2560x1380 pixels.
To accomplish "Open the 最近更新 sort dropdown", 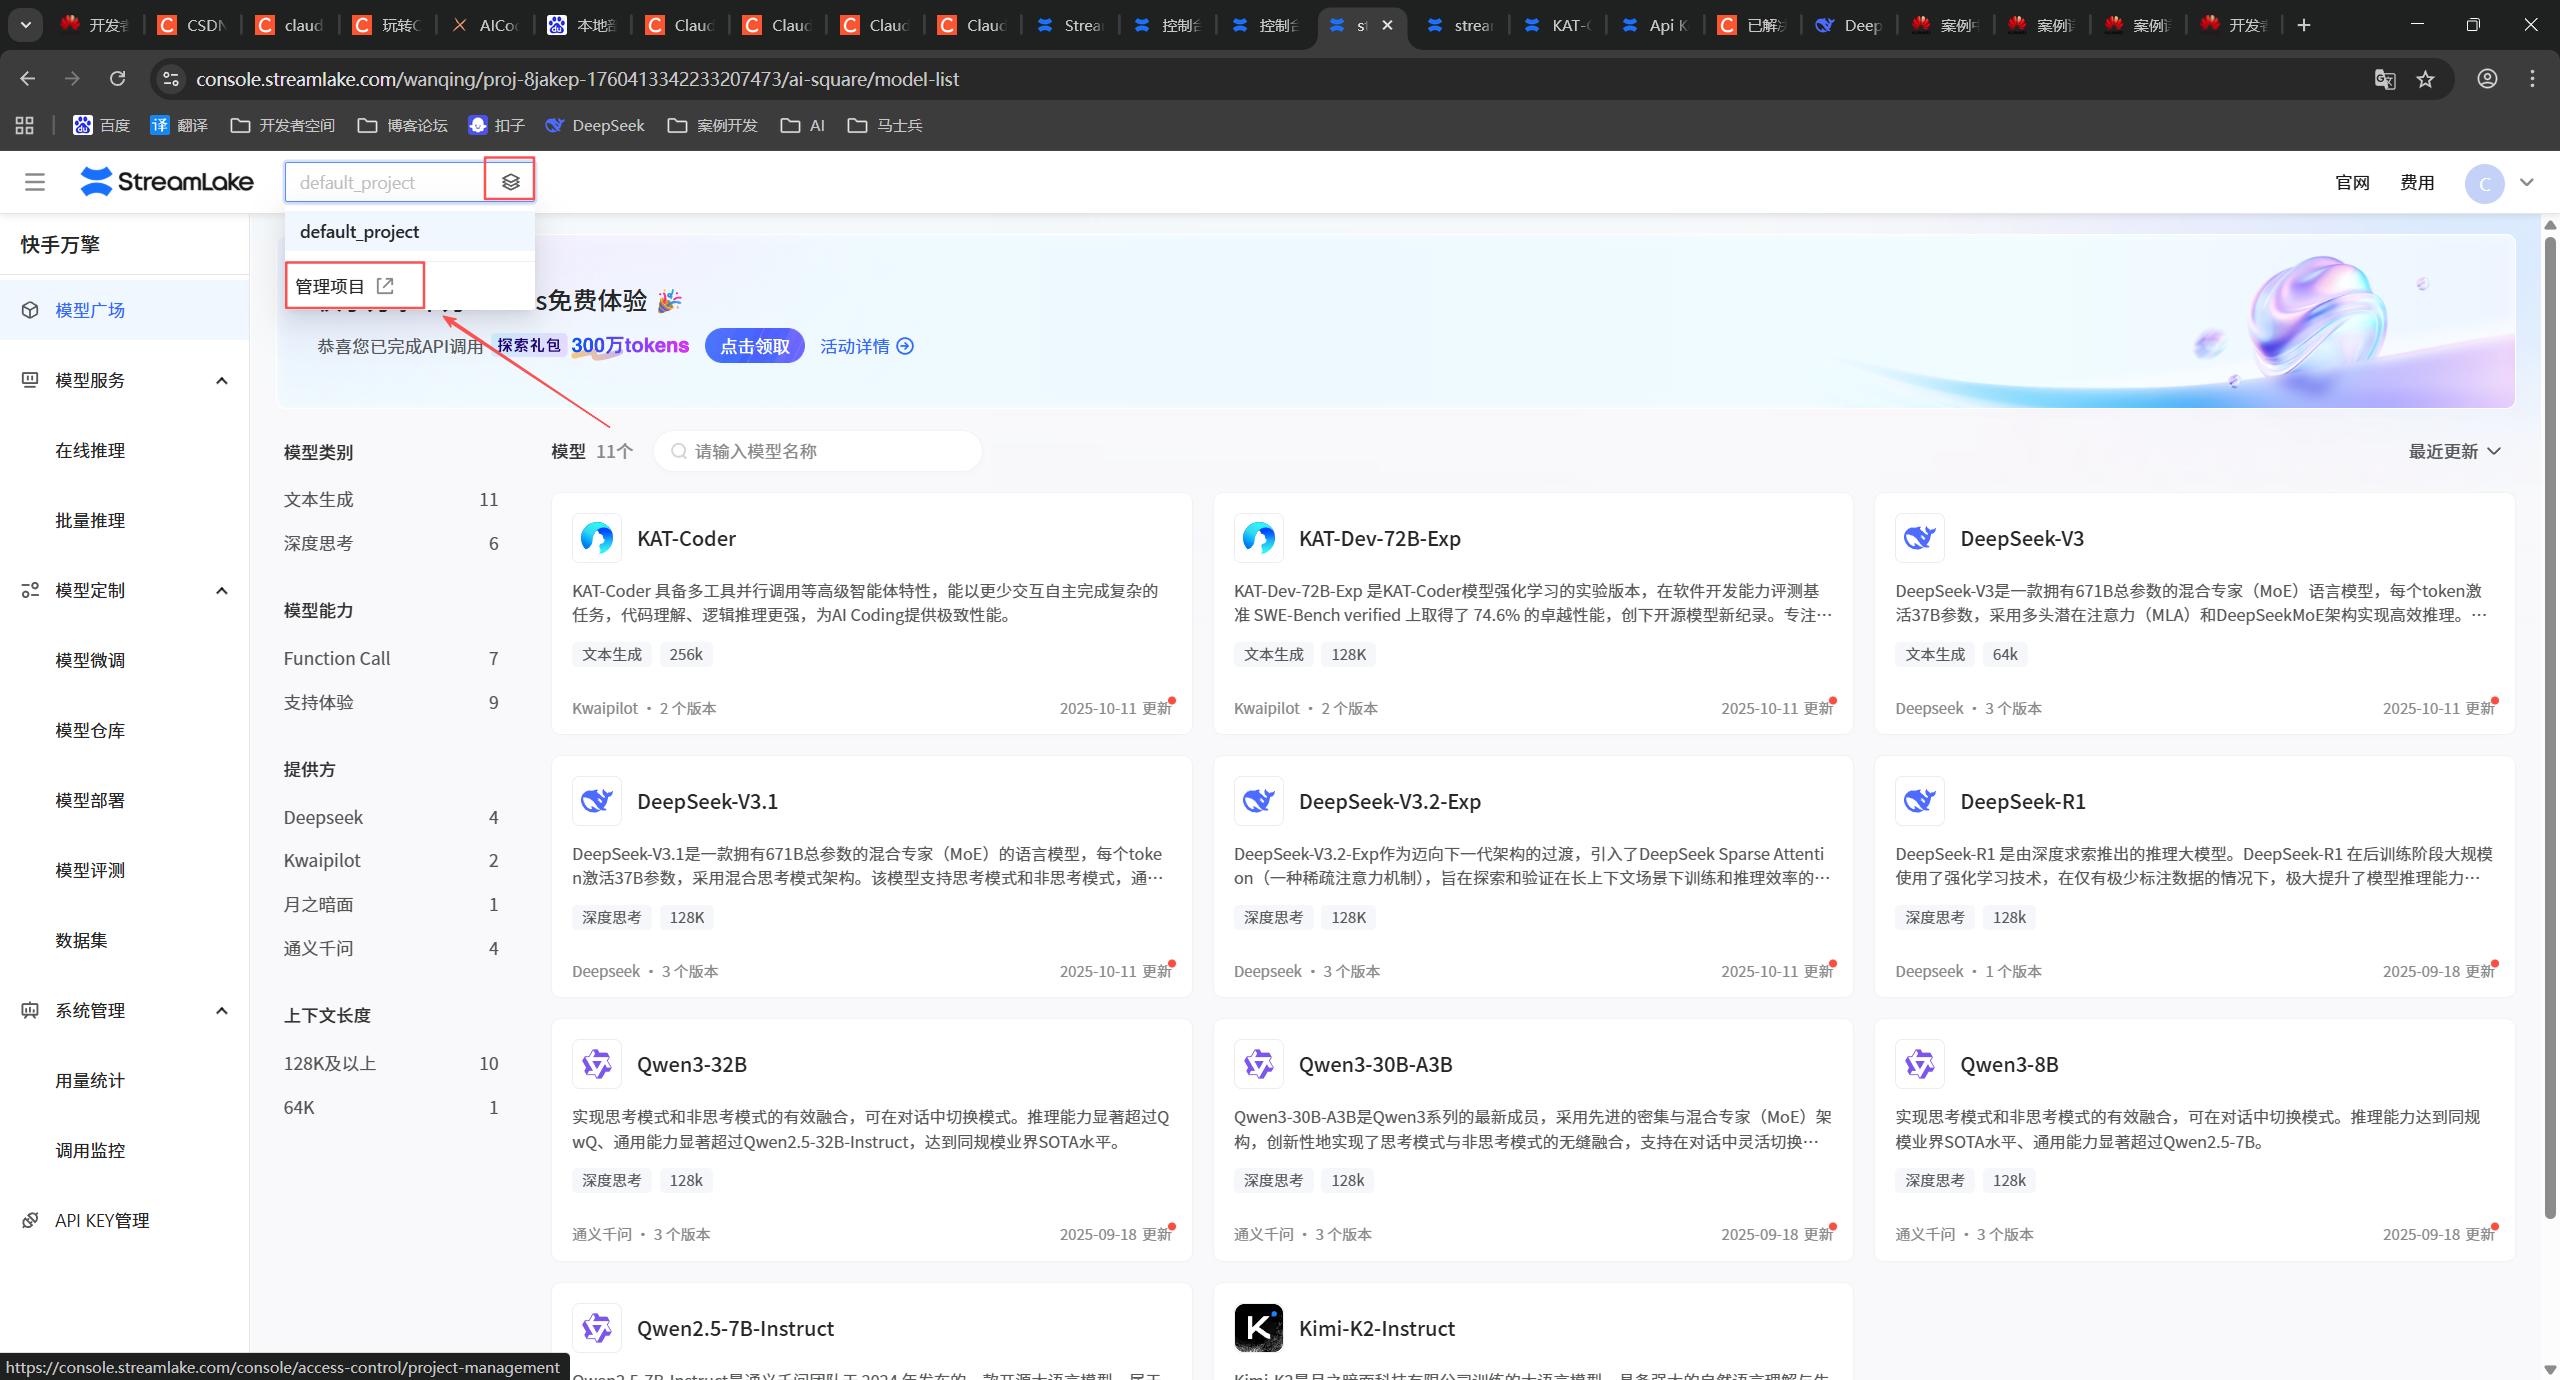I will click(2450, 451).
